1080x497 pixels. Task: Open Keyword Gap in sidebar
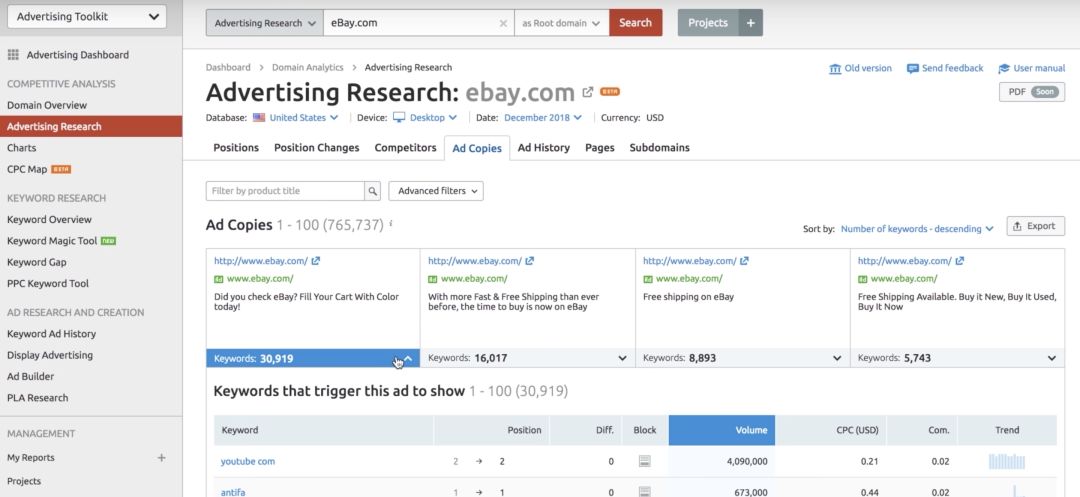37,262
